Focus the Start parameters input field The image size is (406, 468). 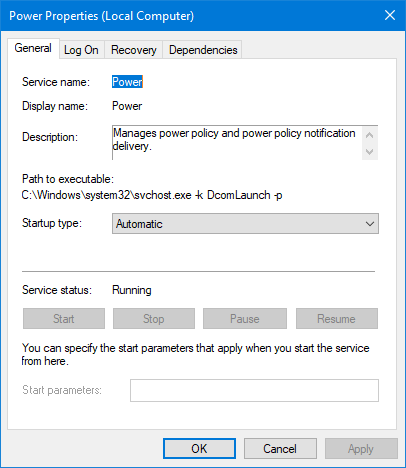click(x=254, y=390)
